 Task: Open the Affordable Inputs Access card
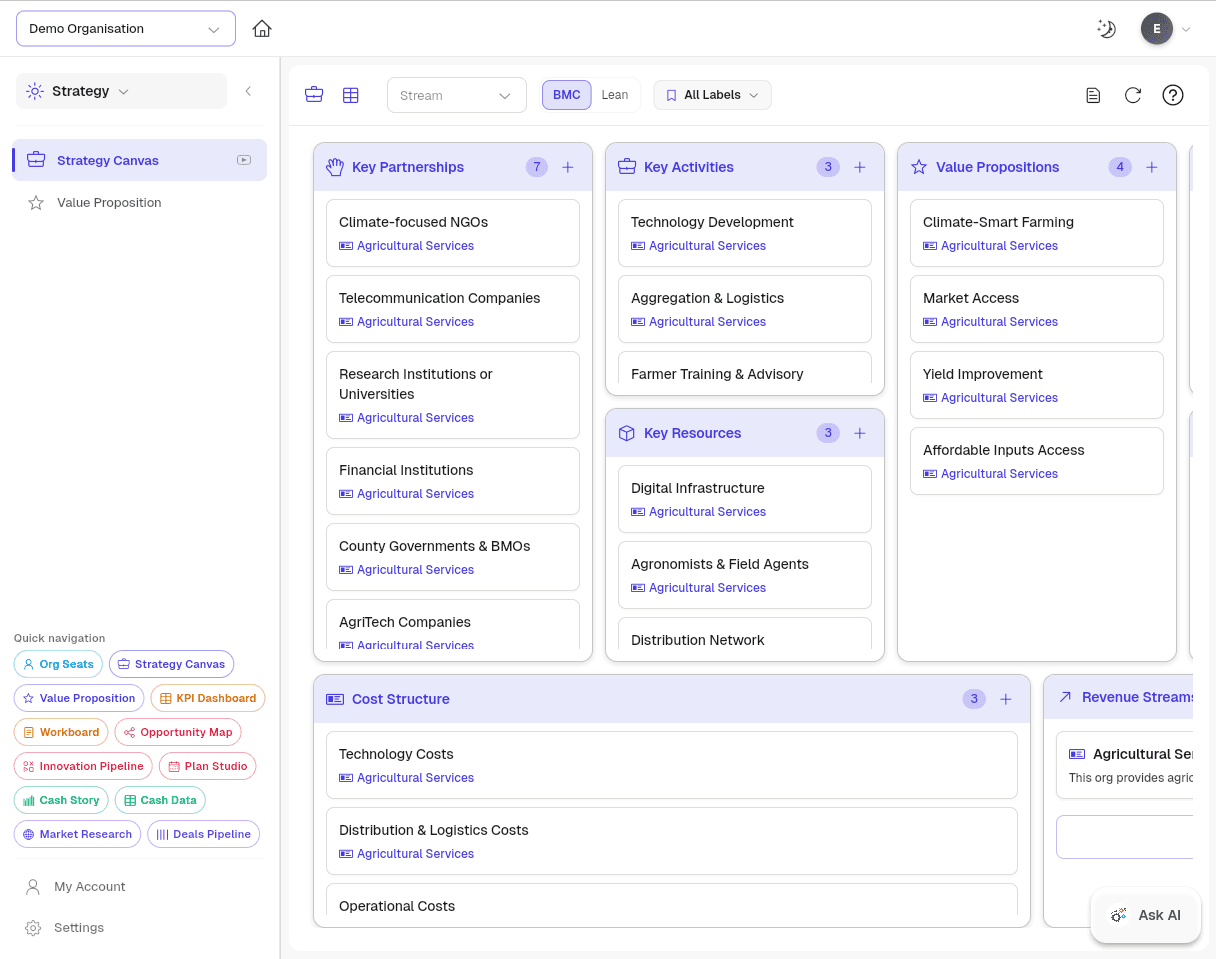1037,461
